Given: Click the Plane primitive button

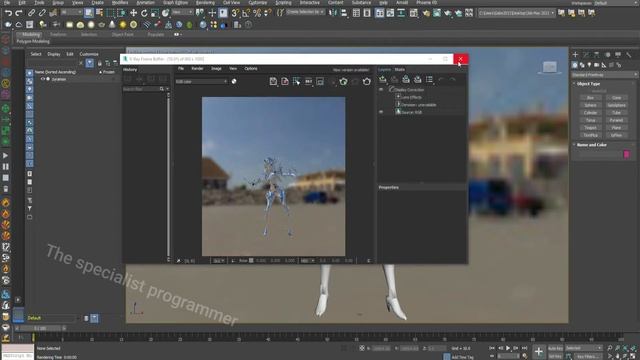Looking at the screenshot, I should [616, 128].
